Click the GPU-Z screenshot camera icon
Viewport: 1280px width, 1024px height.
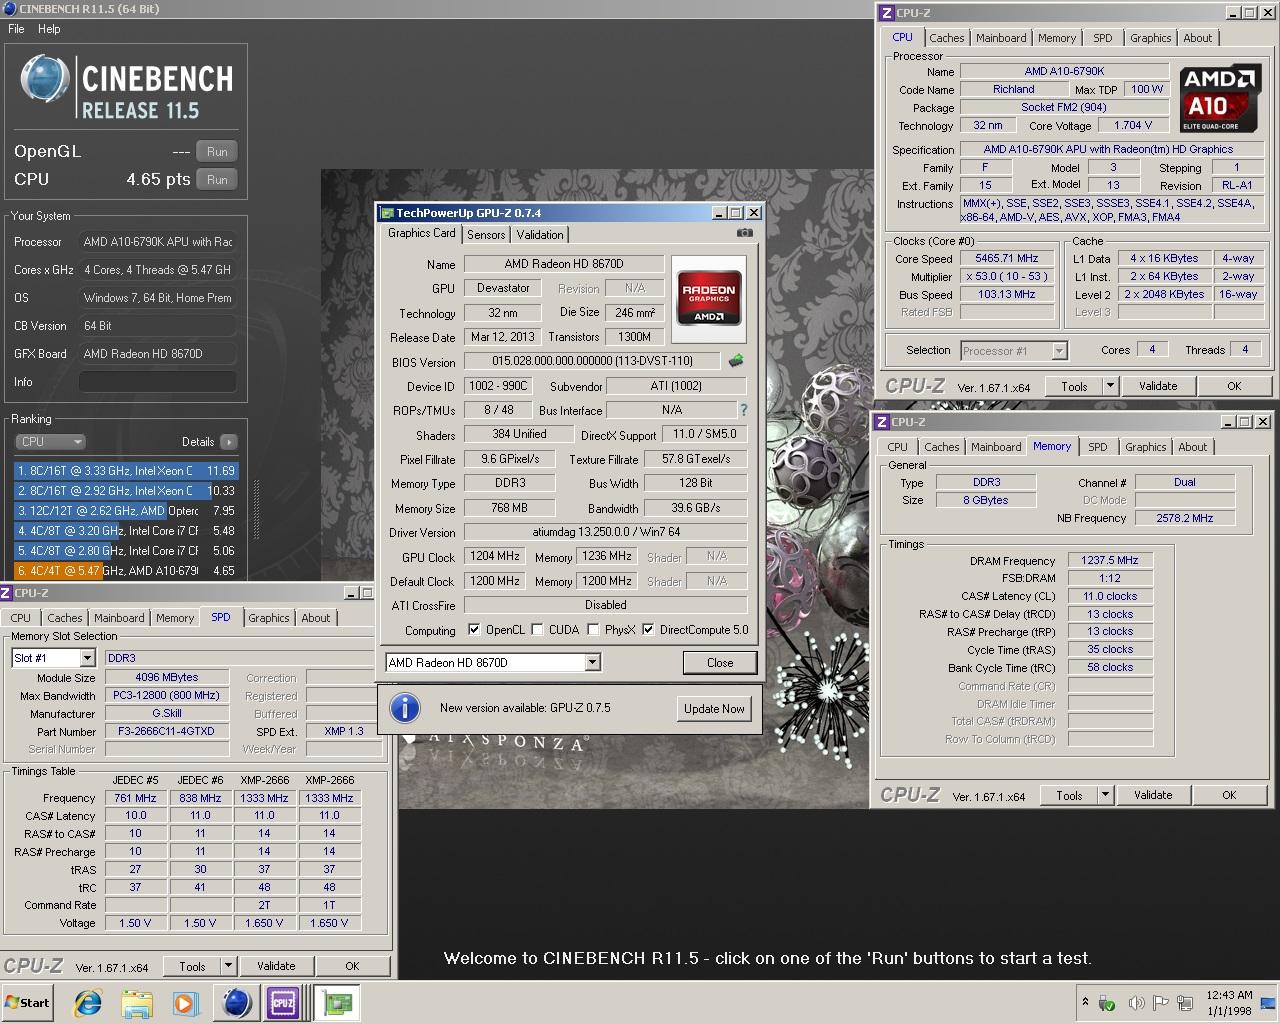[x=745, y=233]
